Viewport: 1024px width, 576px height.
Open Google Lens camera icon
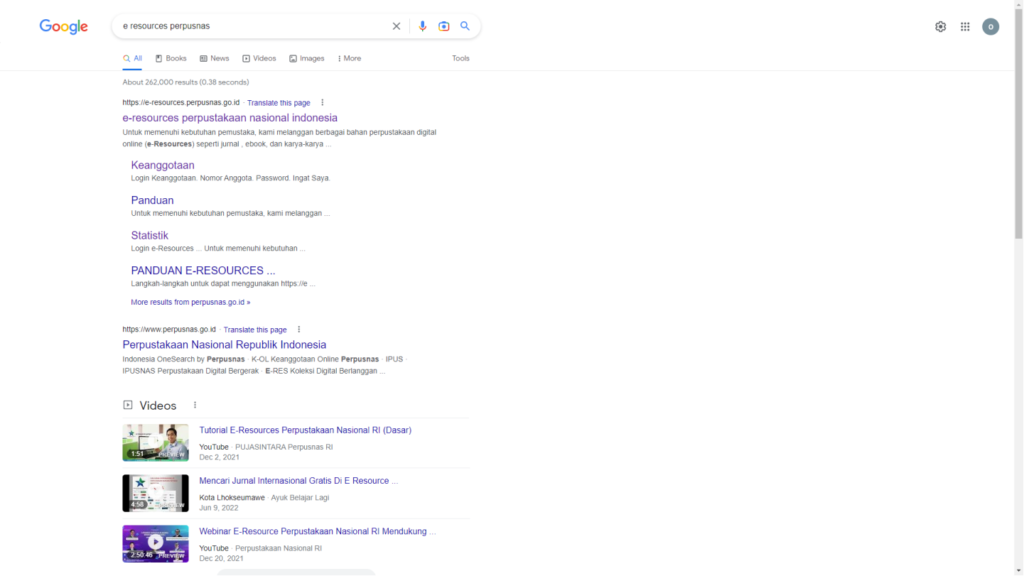click(444, 26)
